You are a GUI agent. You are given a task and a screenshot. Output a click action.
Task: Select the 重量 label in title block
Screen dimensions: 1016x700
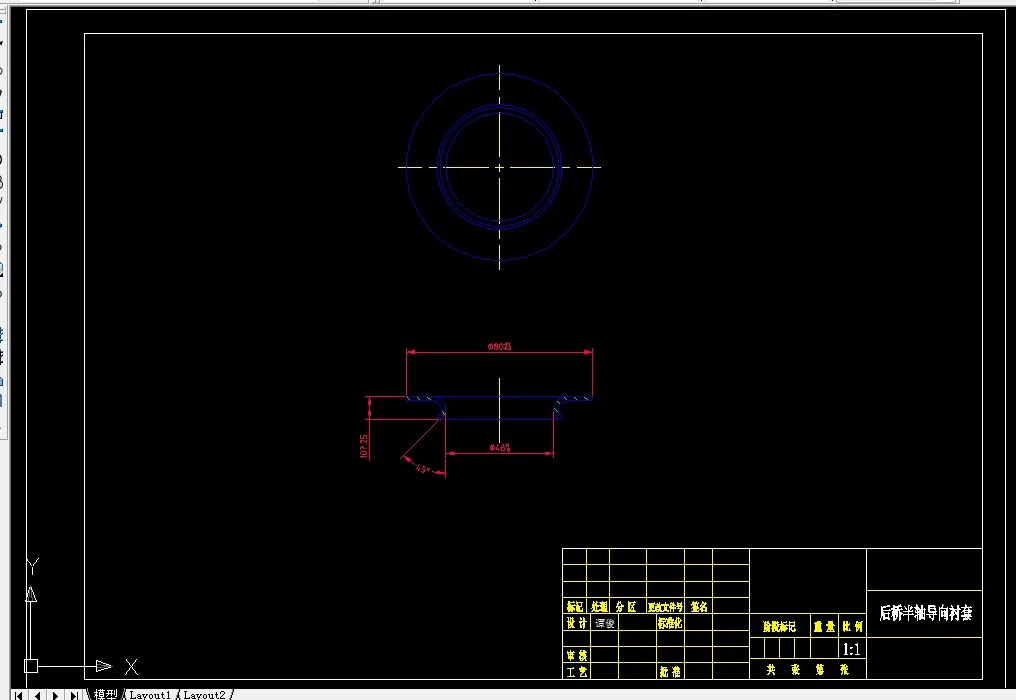tap(824, 626)
